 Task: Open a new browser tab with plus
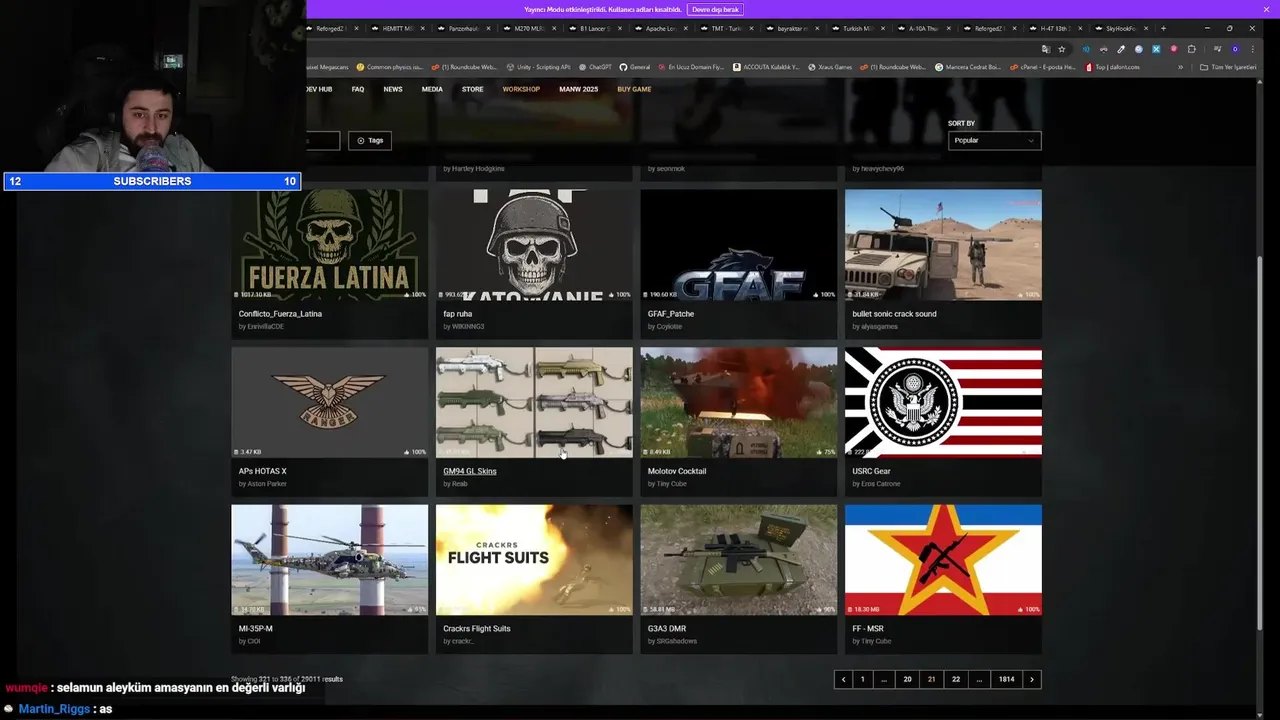[x=1163, y=28]
